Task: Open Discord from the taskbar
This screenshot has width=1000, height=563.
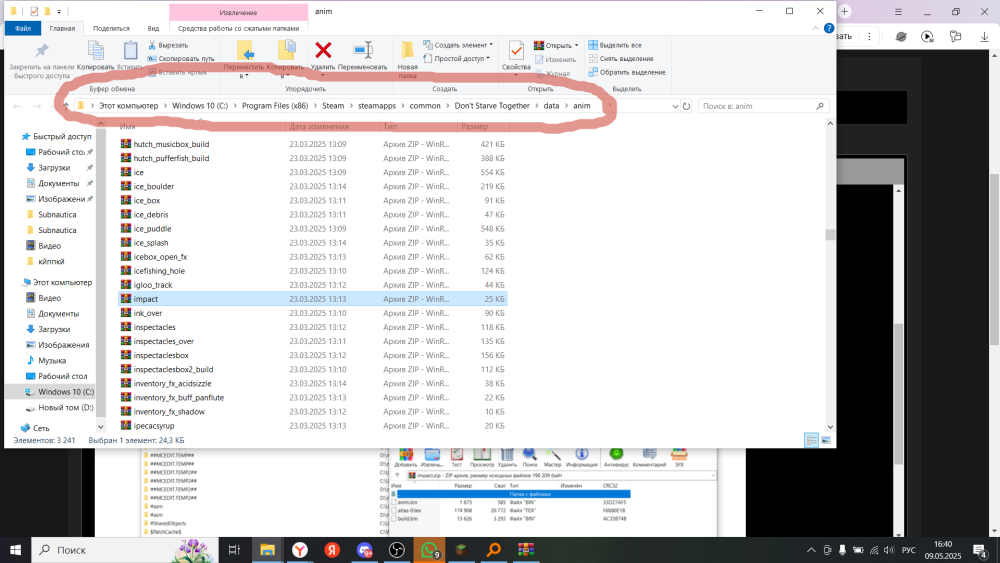Action: pyautogui.click(x=364, y=550)
